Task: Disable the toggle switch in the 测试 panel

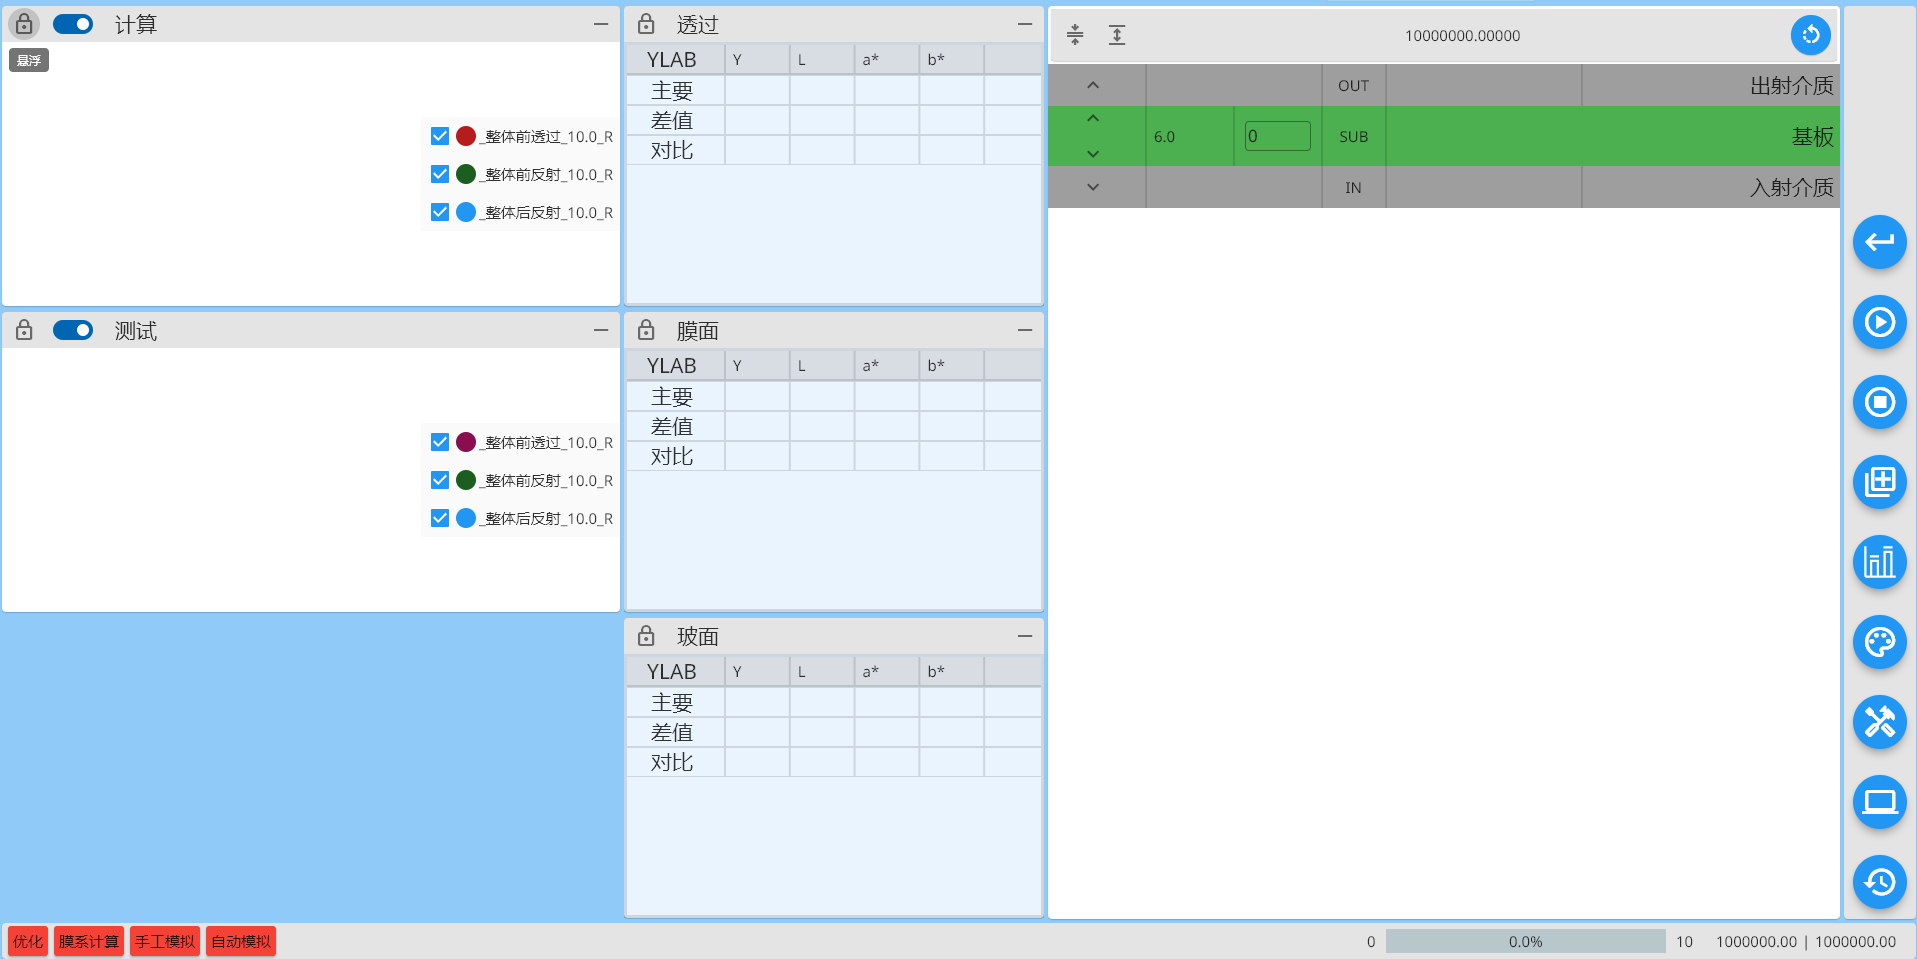Action: point(72,330)
